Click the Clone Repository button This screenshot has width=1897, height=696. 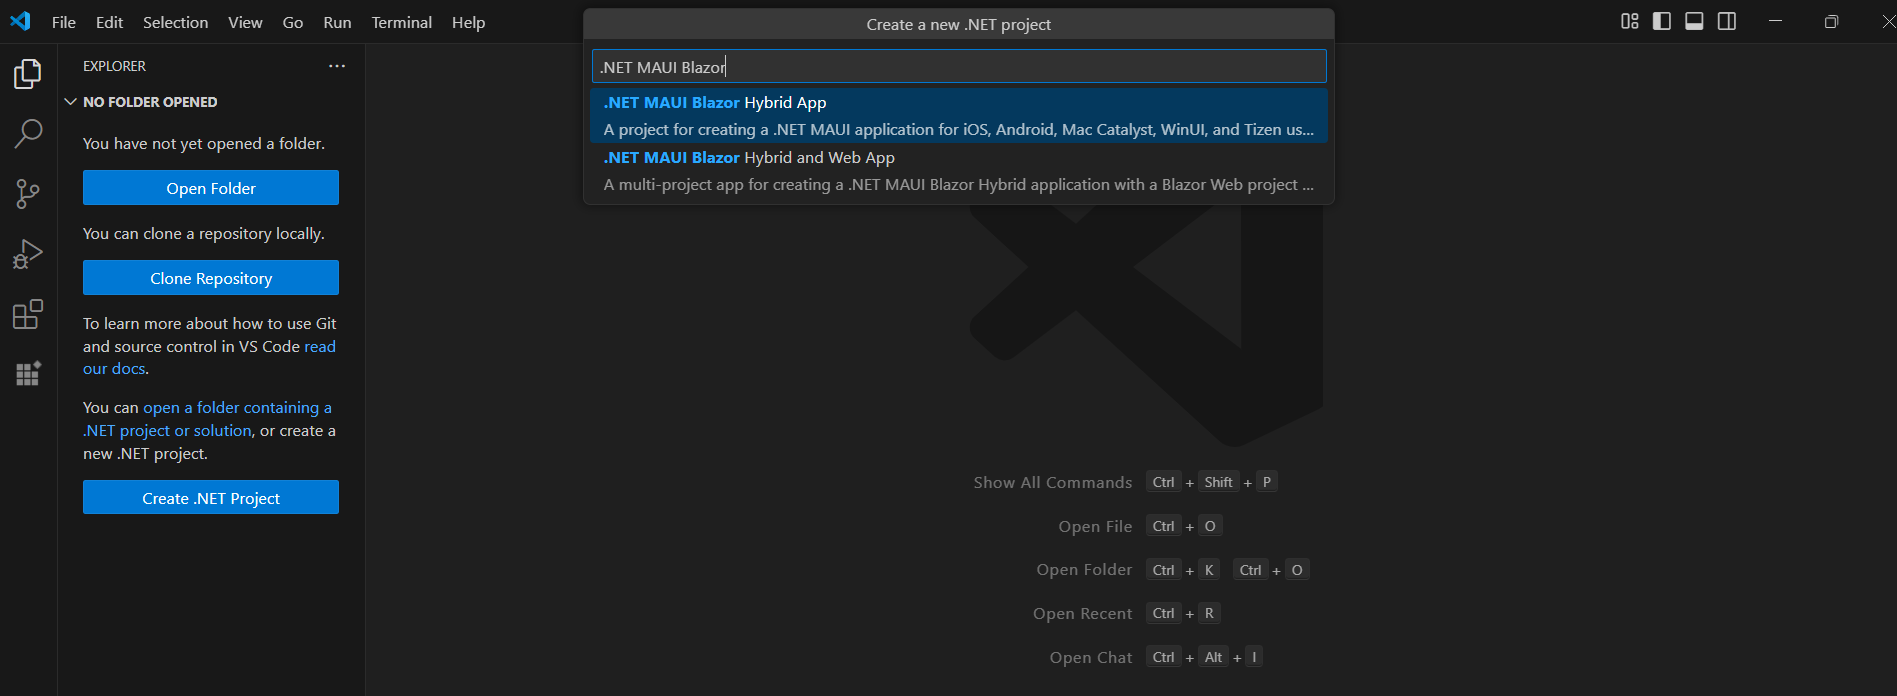coord(211,278)
